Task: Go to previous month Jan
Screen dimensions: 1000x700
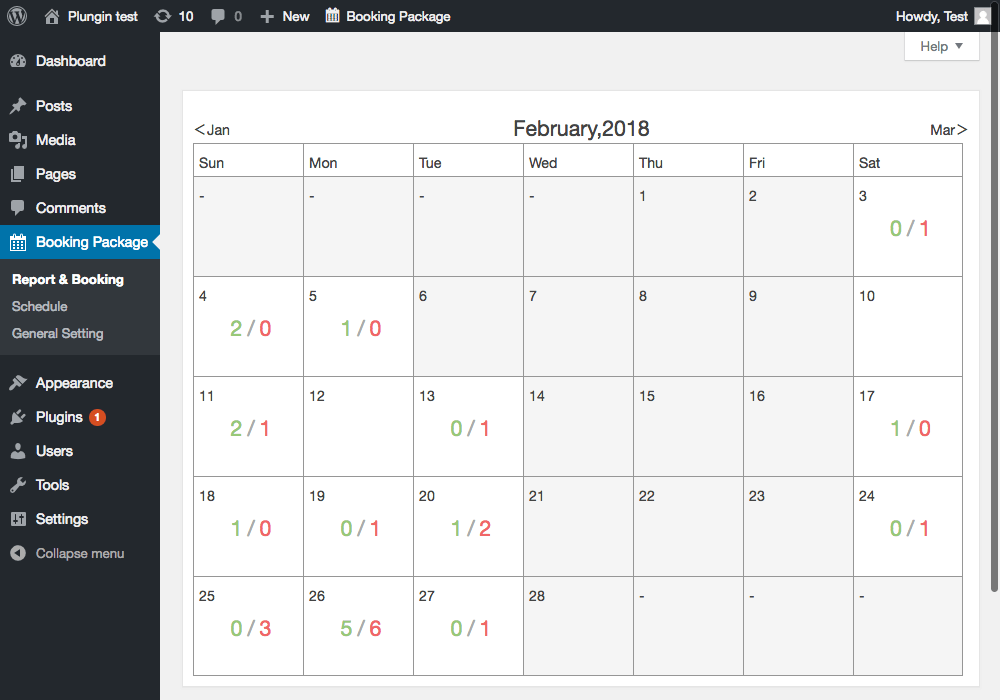Action: 212,130
